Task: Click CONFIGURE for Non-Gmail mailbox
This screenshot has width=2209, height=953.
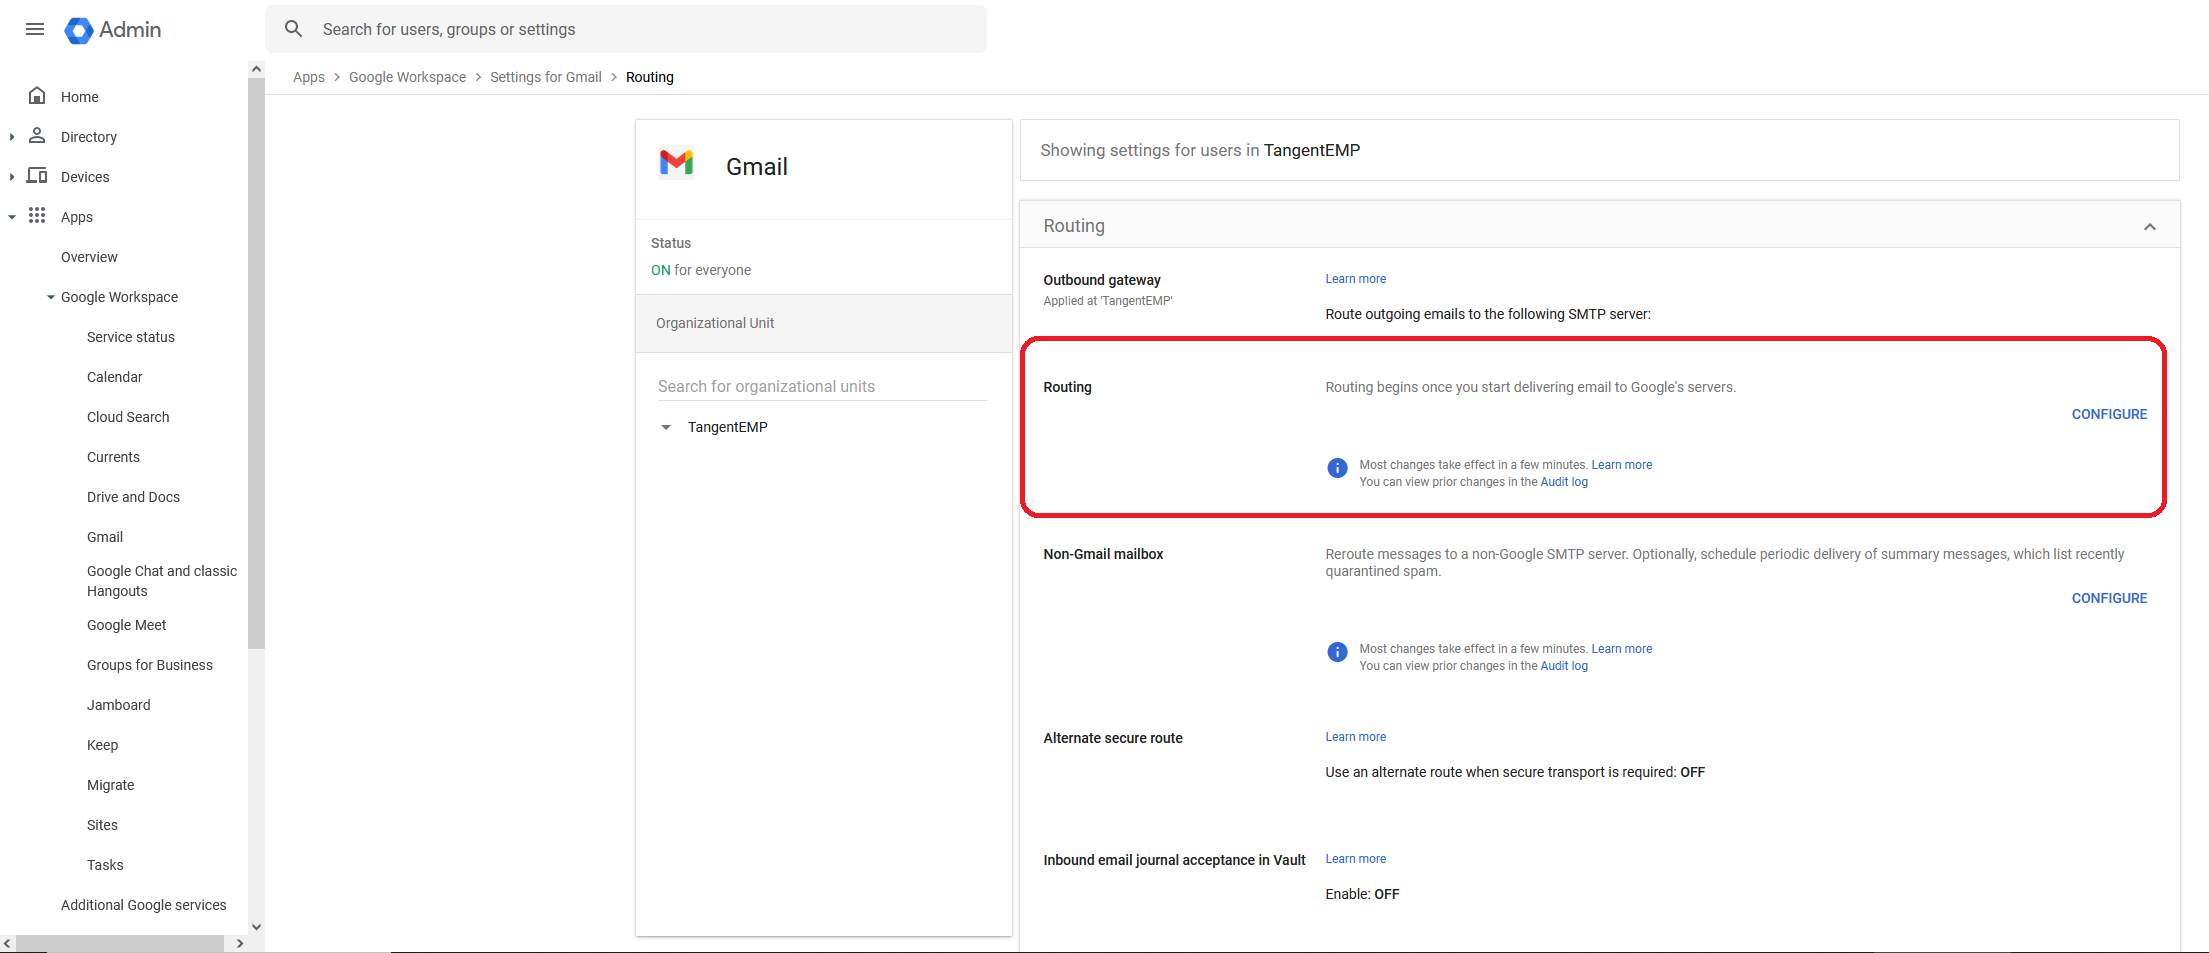Action: tap(2109, 598)
